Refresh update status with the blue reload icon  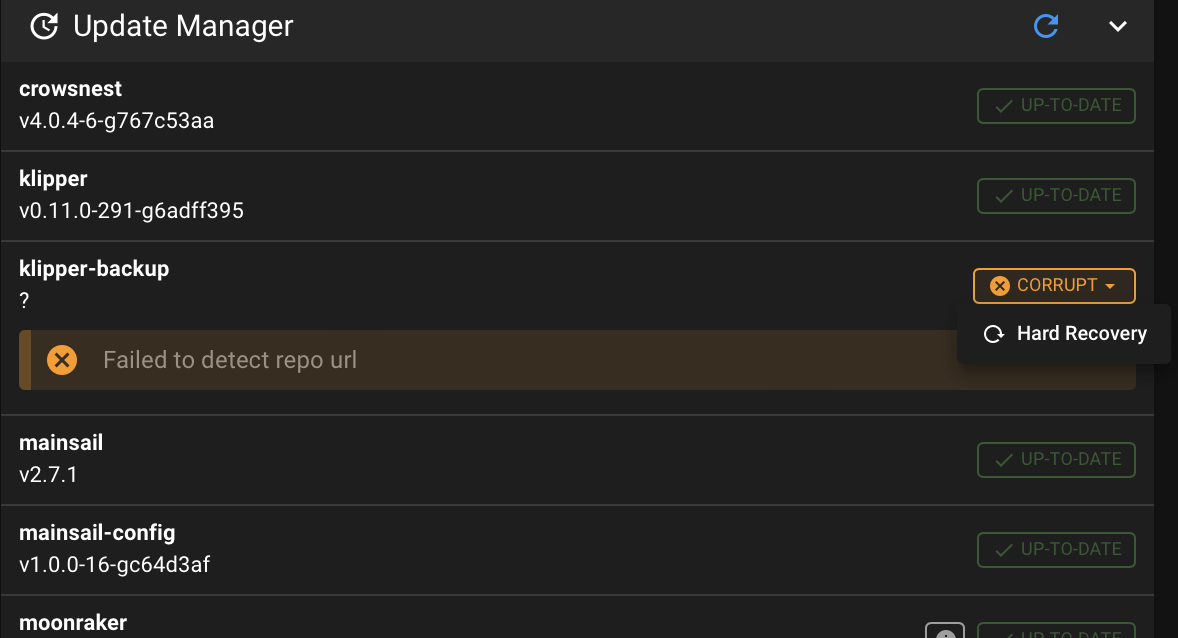1046,26
